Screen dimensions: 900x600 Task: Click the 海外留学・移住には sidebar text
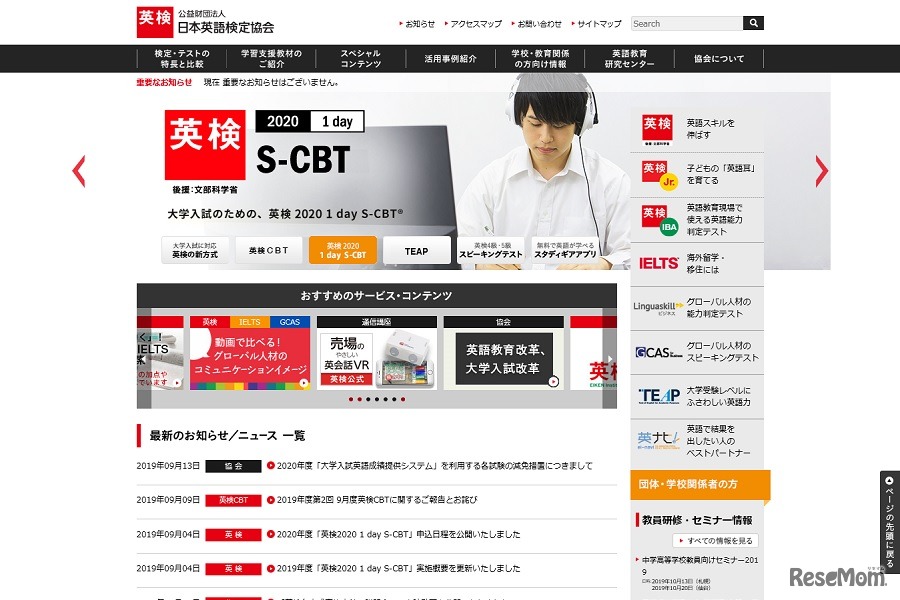coord(705,264)
